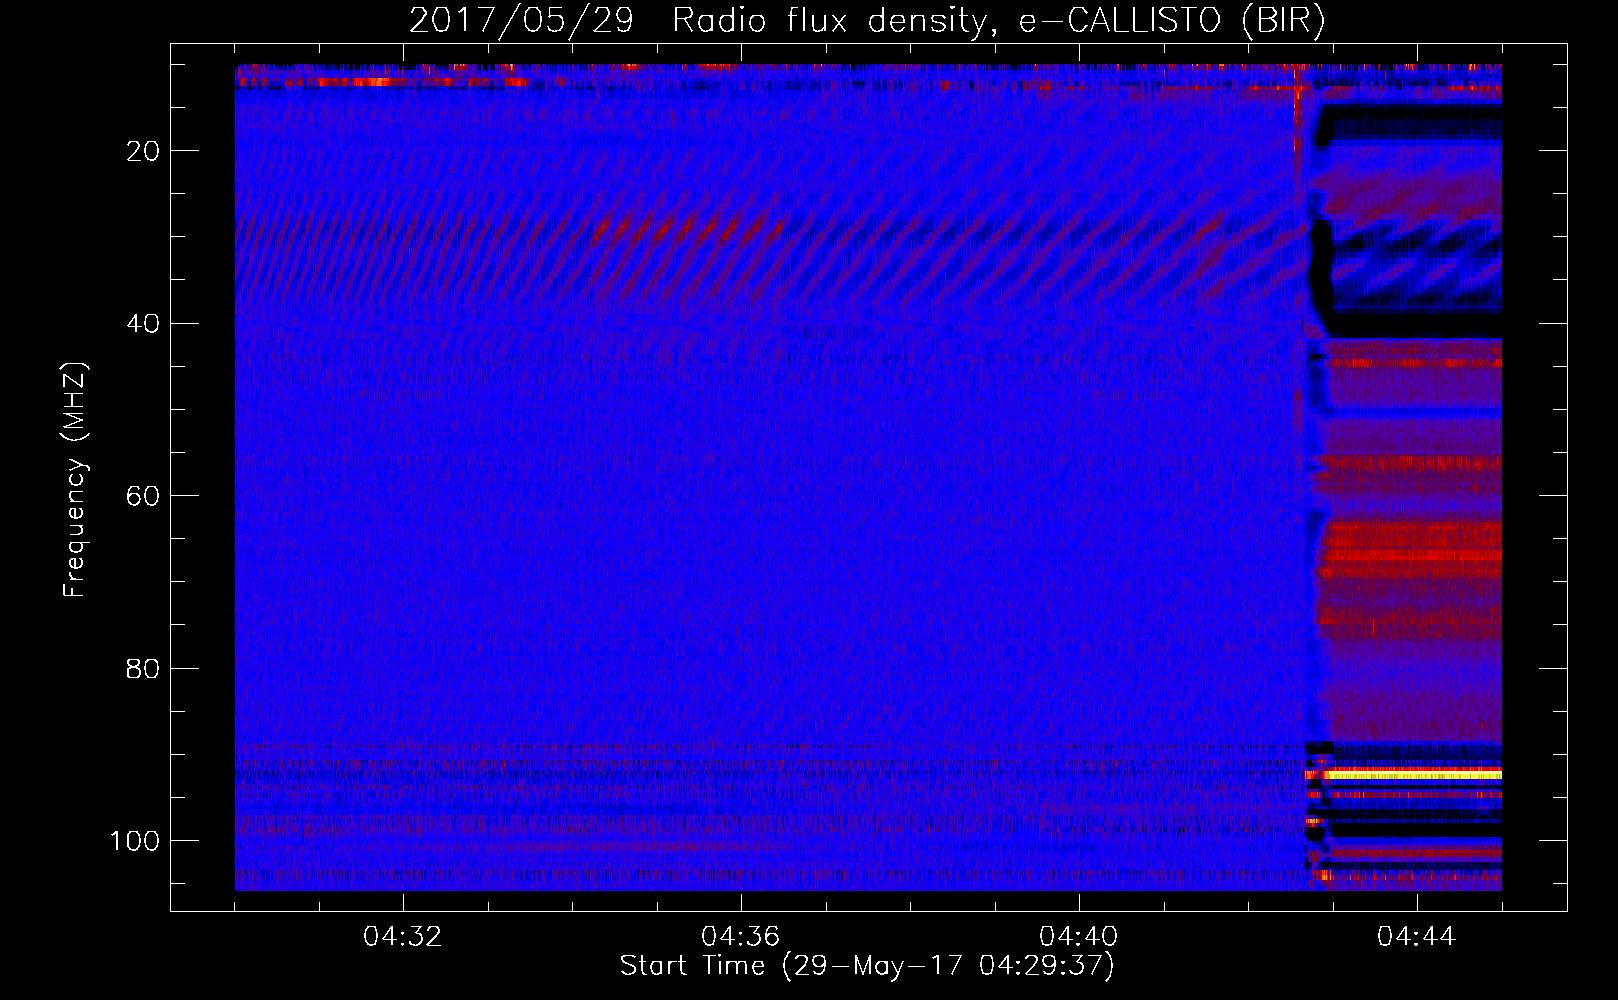This screenshot has width=1618, height=1000.
Task: Click the 100 MHz frequency tick label
Action: [x=135, y=840]
